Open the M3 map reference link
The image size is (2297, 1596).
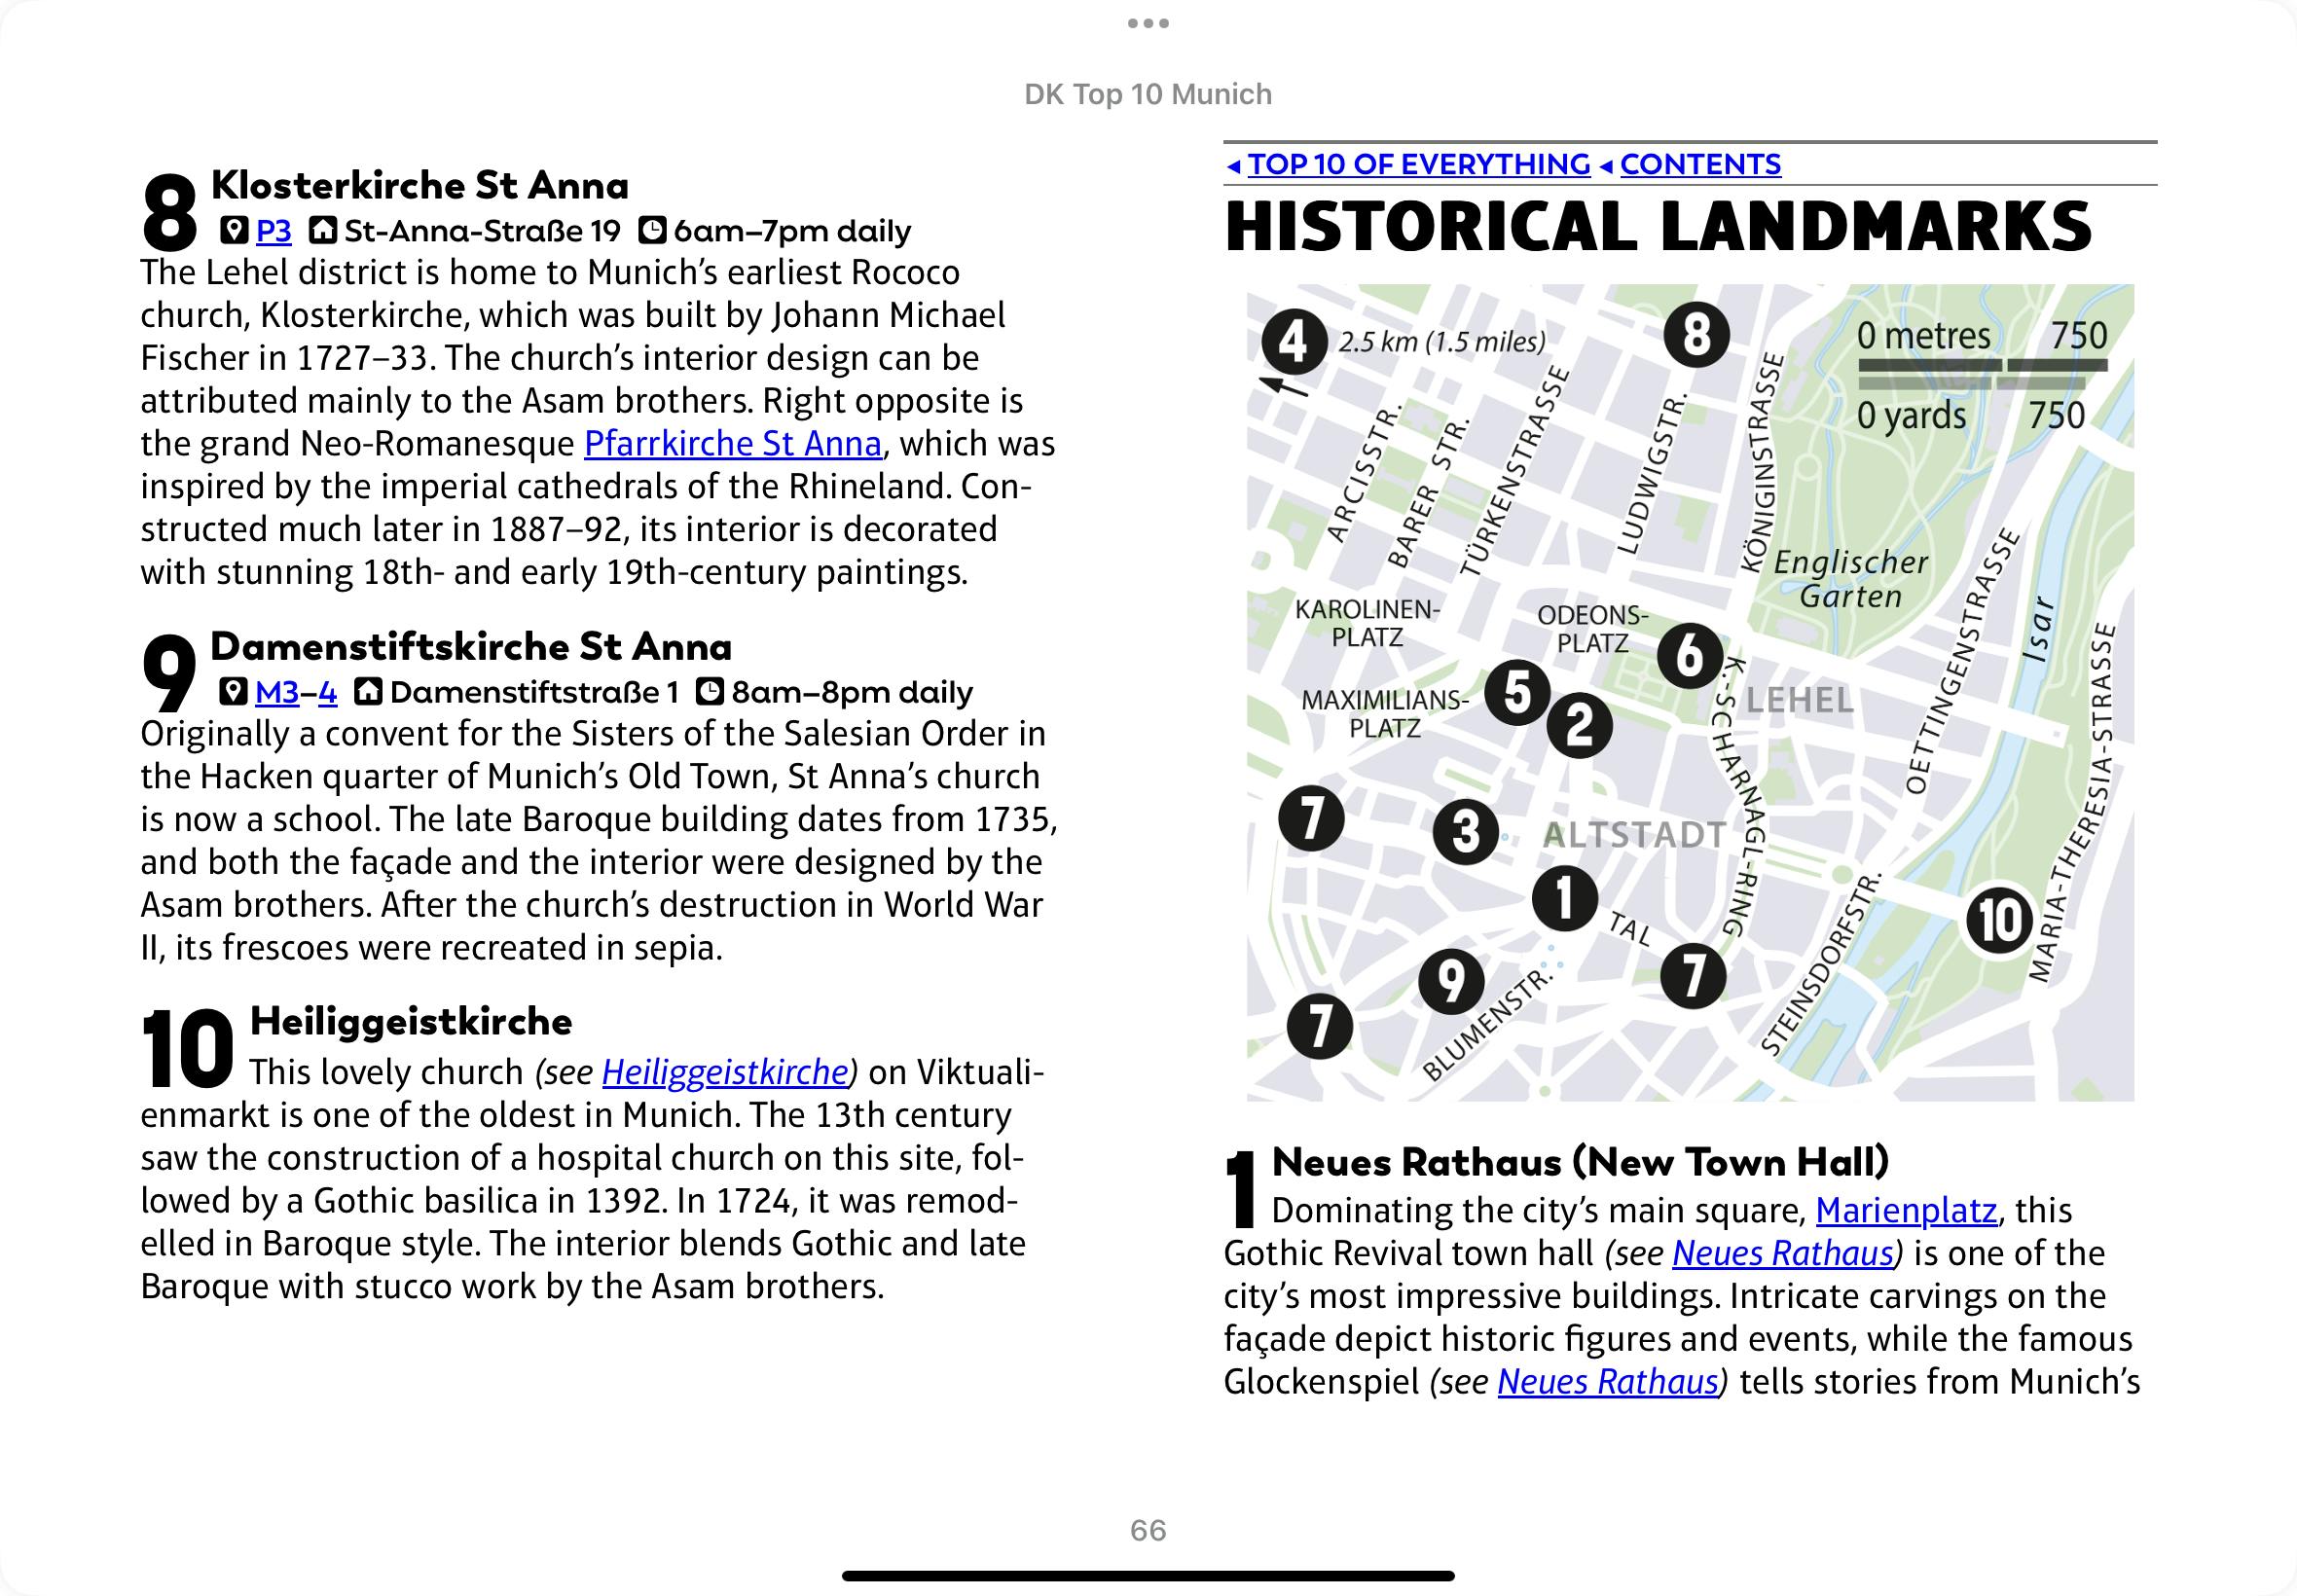(x=277, y=693)
